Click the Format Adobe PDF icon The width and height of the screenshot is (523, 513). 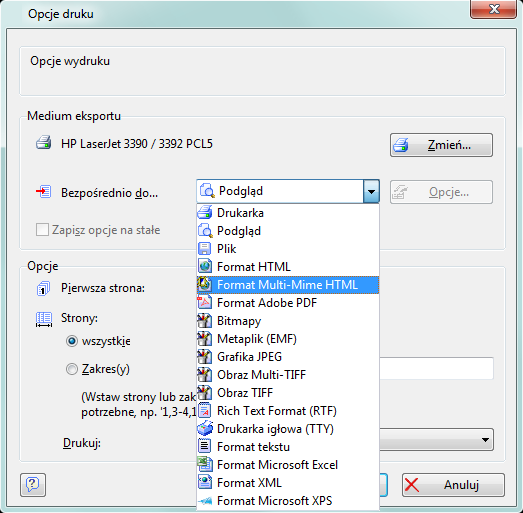(x=205, y=303)
